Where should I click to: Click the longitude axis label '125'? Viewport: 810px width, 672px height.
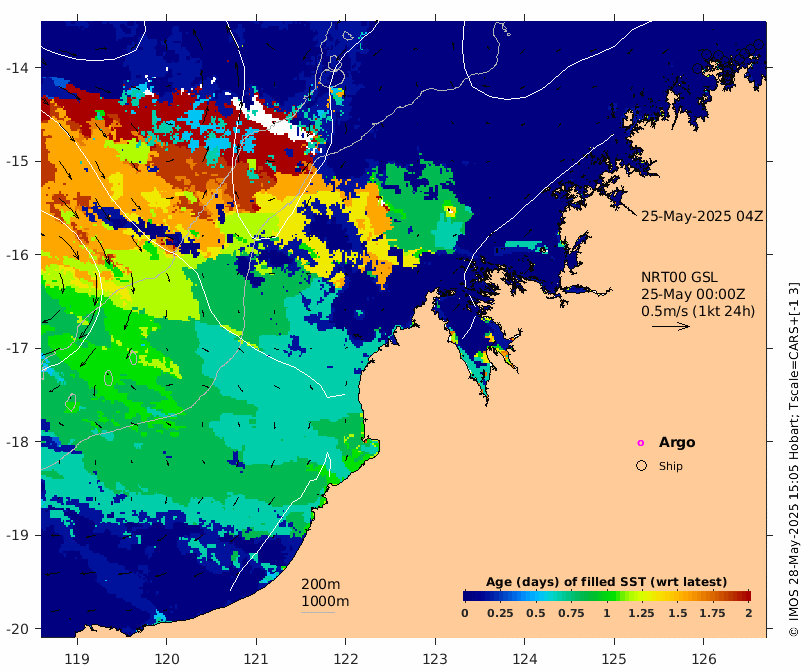tap(614, 659)
